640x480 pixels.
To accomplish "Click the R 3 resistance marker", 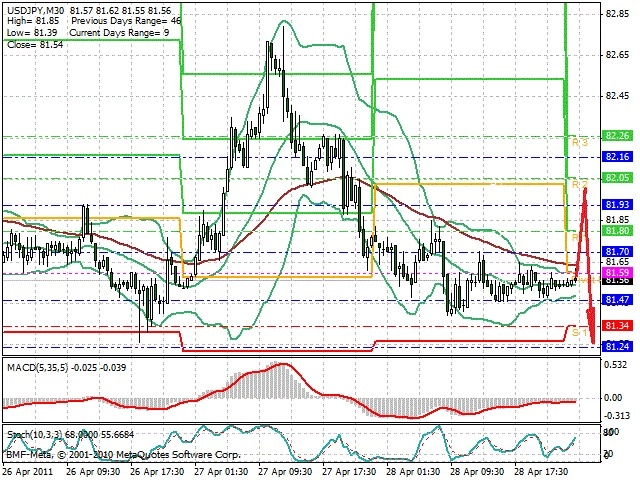I will pos(580,142).
